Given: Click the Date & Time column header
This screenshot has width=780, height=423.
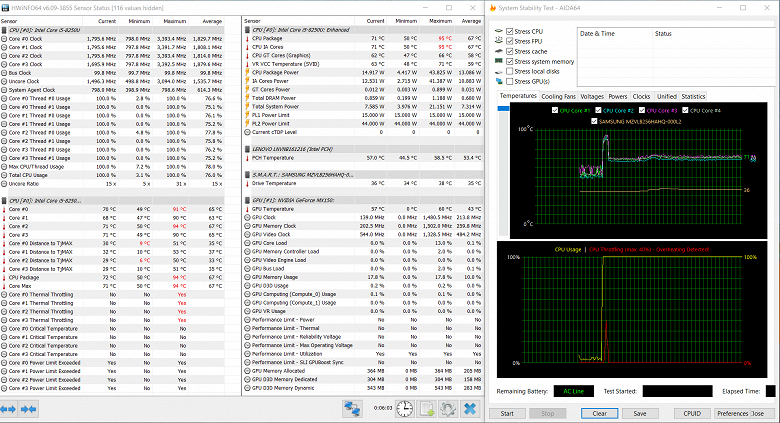Looking at the screenshot, I should click(597, 33).
